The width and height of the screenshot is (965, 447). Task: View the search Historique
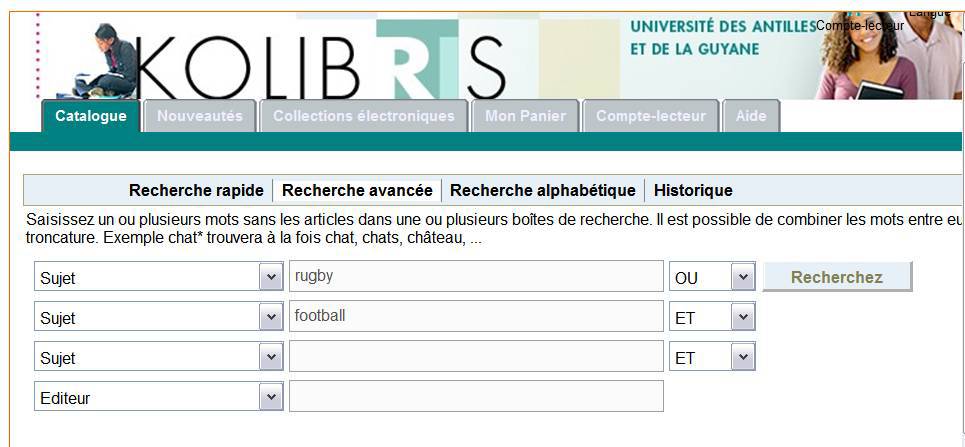pyautogui.click(x=693, y=190)
